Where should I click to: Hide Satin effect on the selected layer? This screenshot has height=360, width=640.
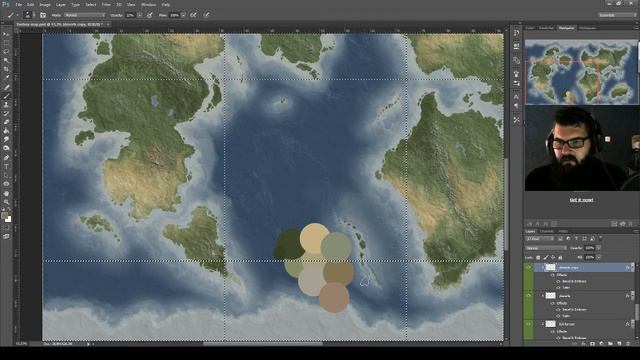tap(558, 287)
